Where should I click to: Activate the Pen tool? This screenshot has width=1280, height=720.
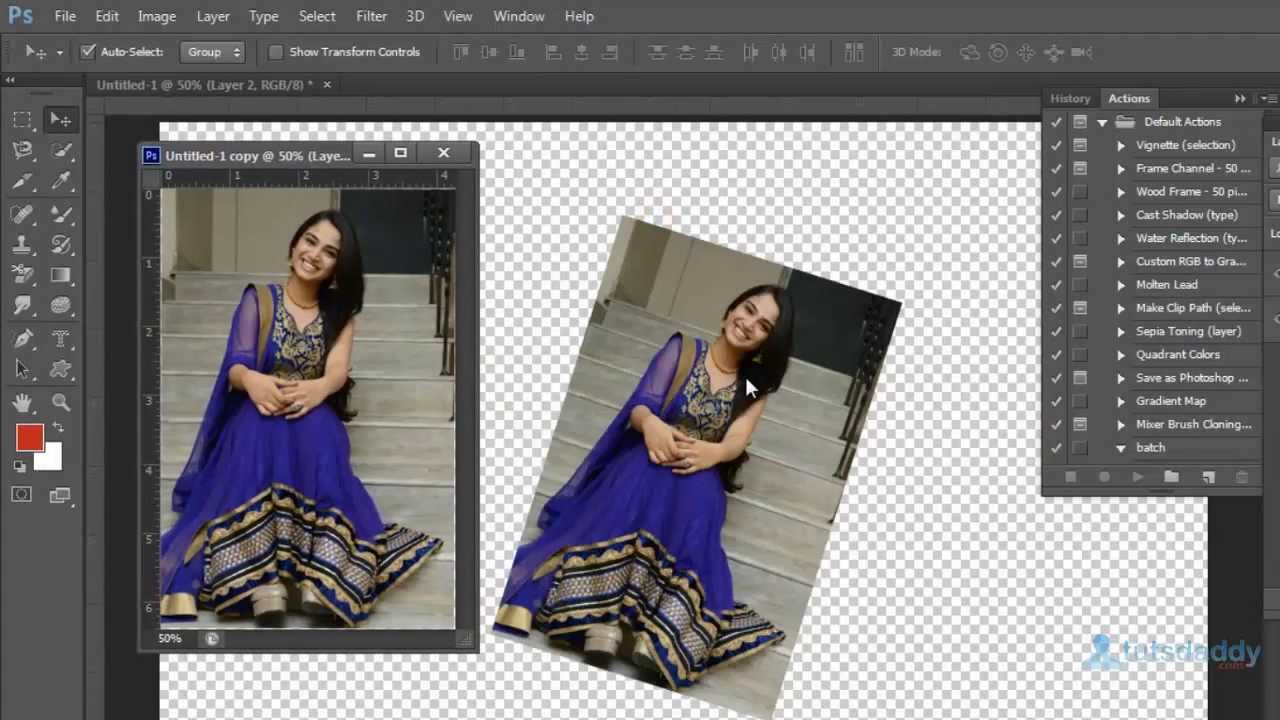[22, 338]
